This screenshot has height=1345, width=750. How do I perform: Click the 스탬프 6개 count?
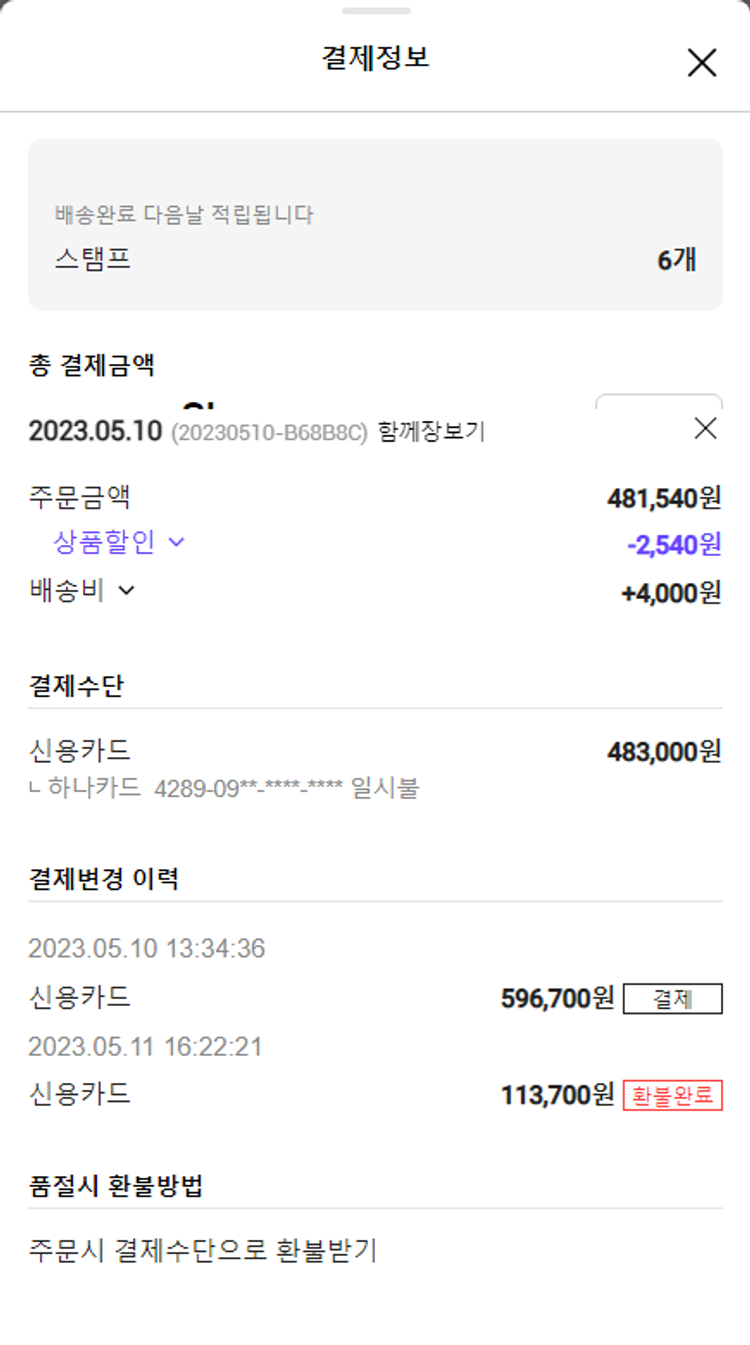(x=676, y=260)
